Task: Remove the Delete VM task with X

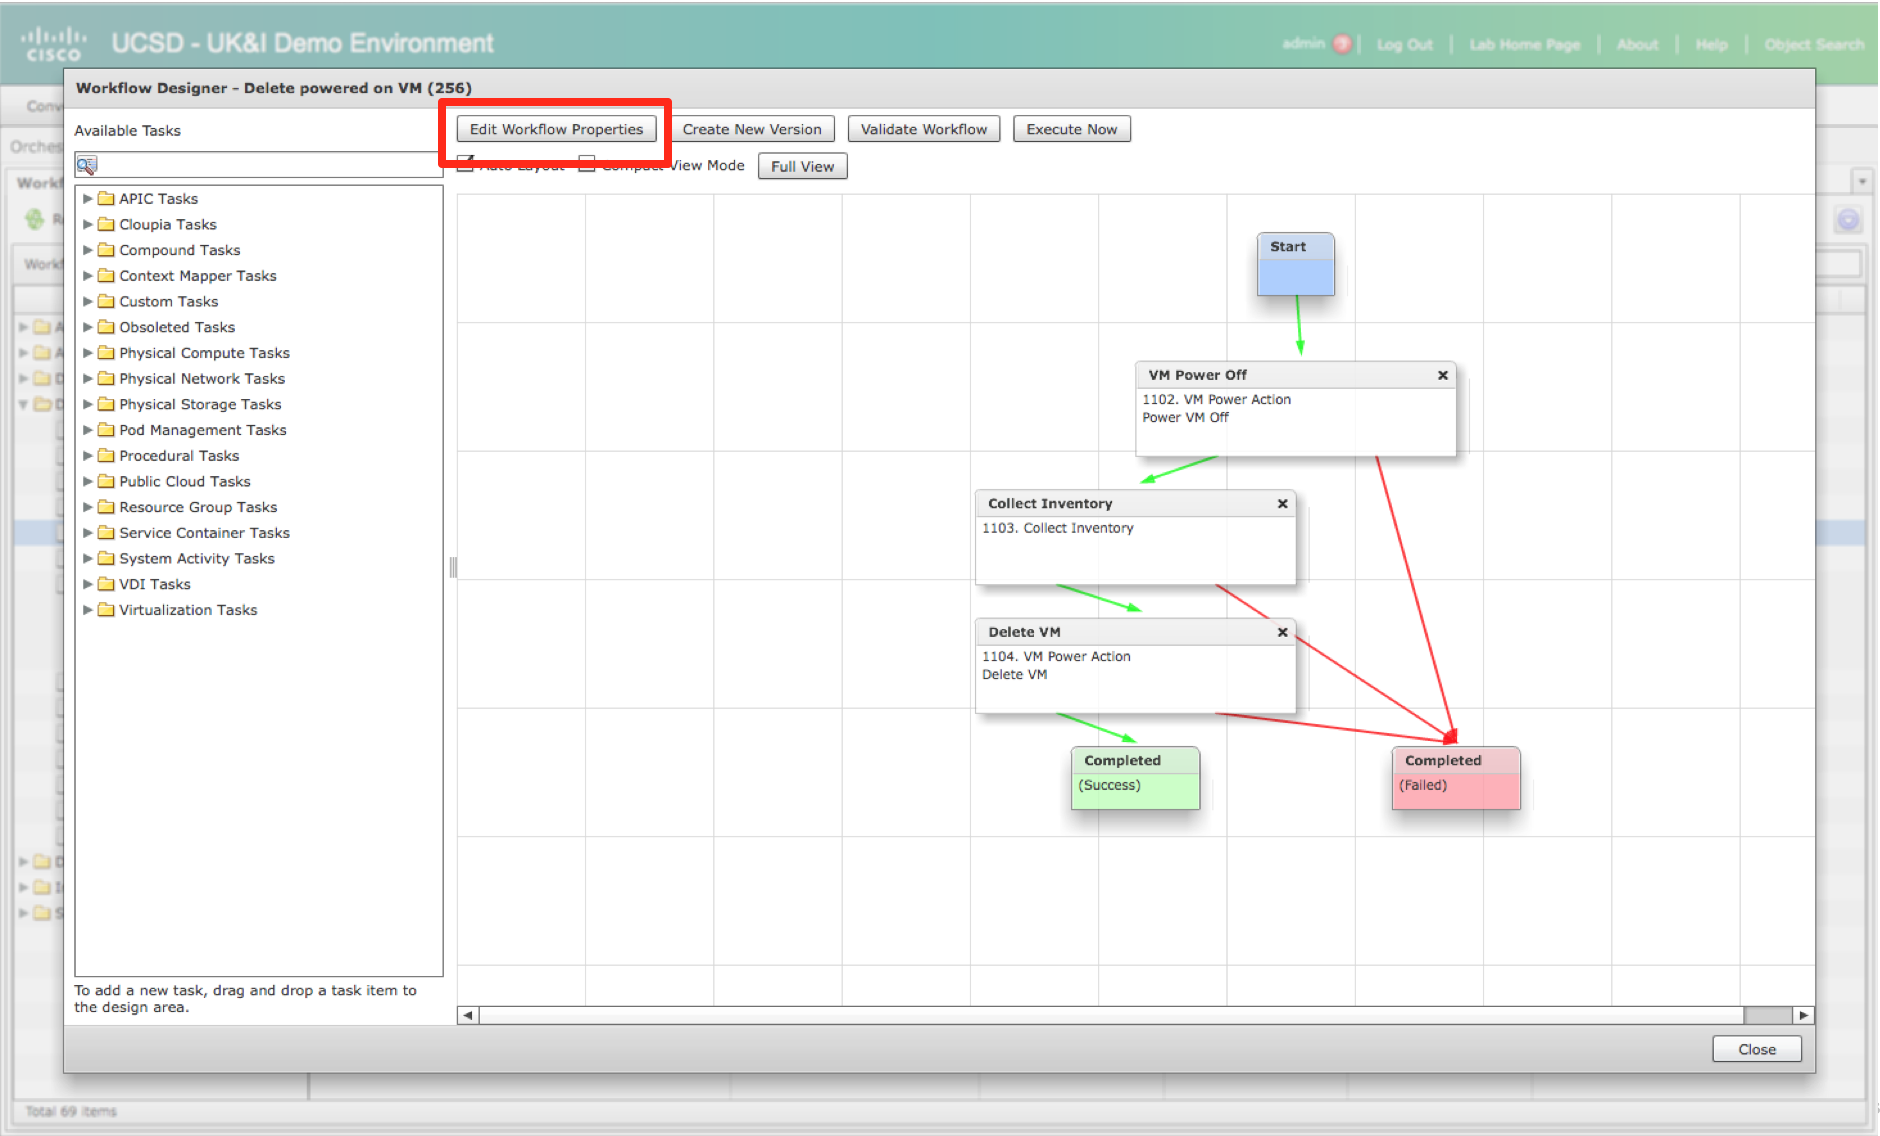Action: click(1282, 632)
